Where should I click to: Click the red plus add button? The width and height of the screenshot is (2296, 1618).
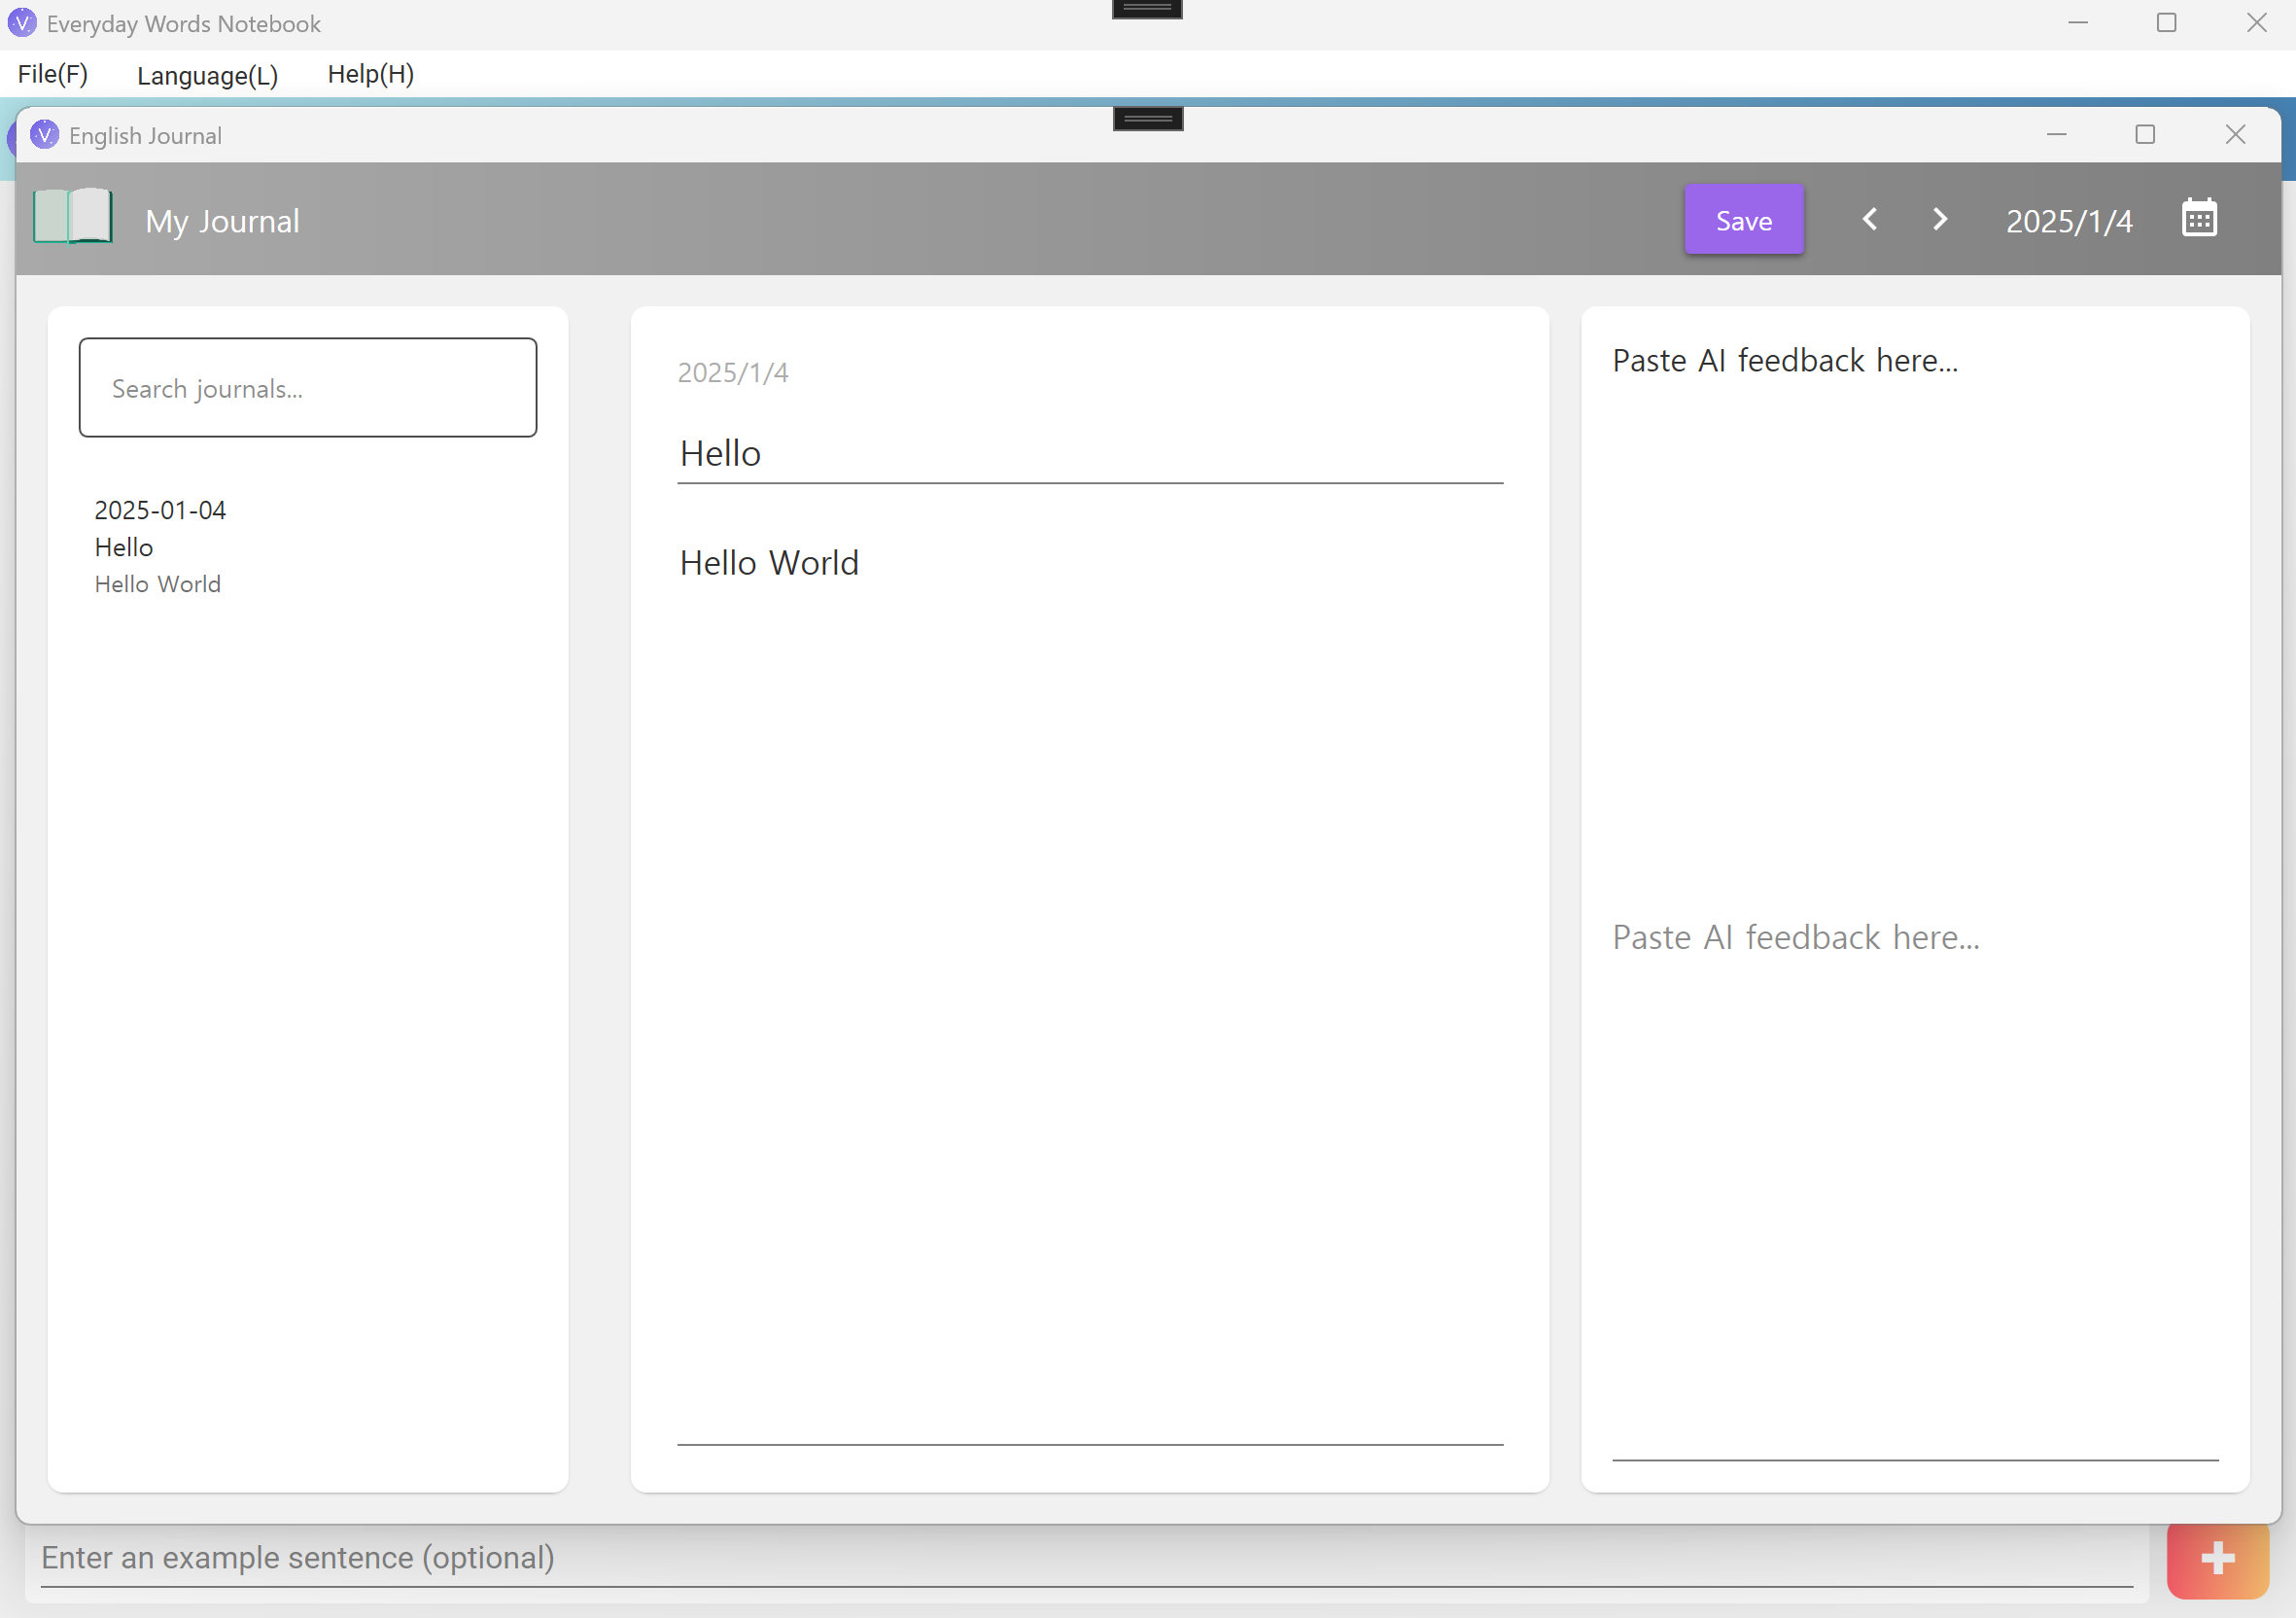click(x=2217, y=1557)
